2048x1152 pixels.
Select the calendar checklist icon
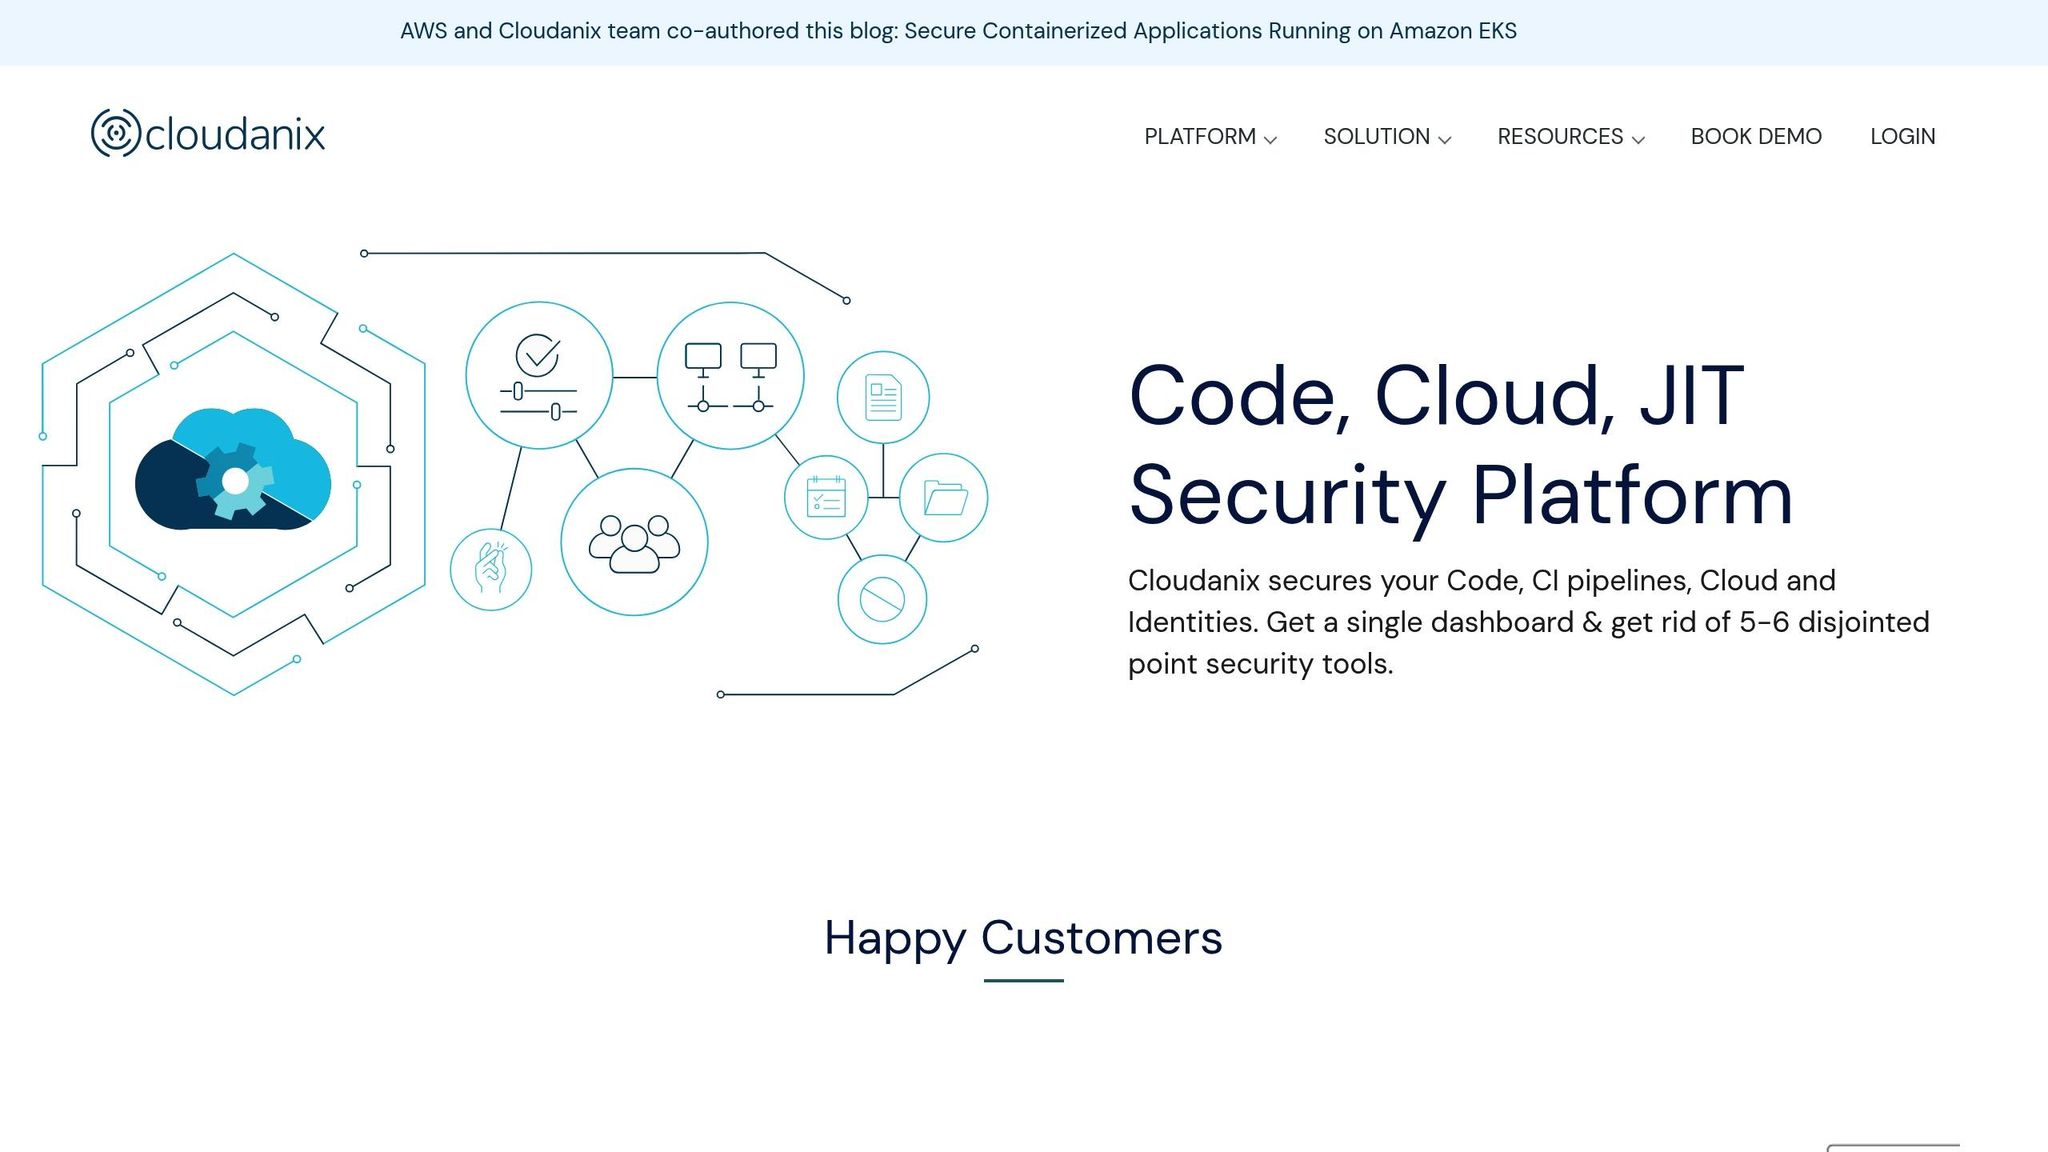[825, 495]
